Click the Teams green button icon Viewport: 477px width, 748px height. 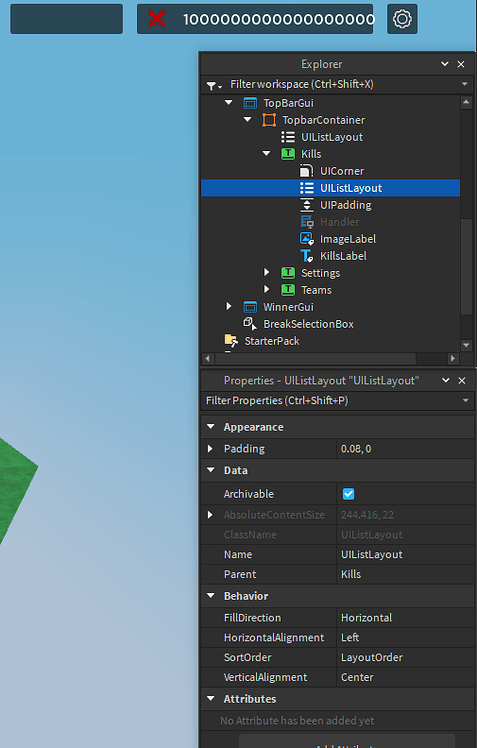pyautogui.click(x=288, y=290)
